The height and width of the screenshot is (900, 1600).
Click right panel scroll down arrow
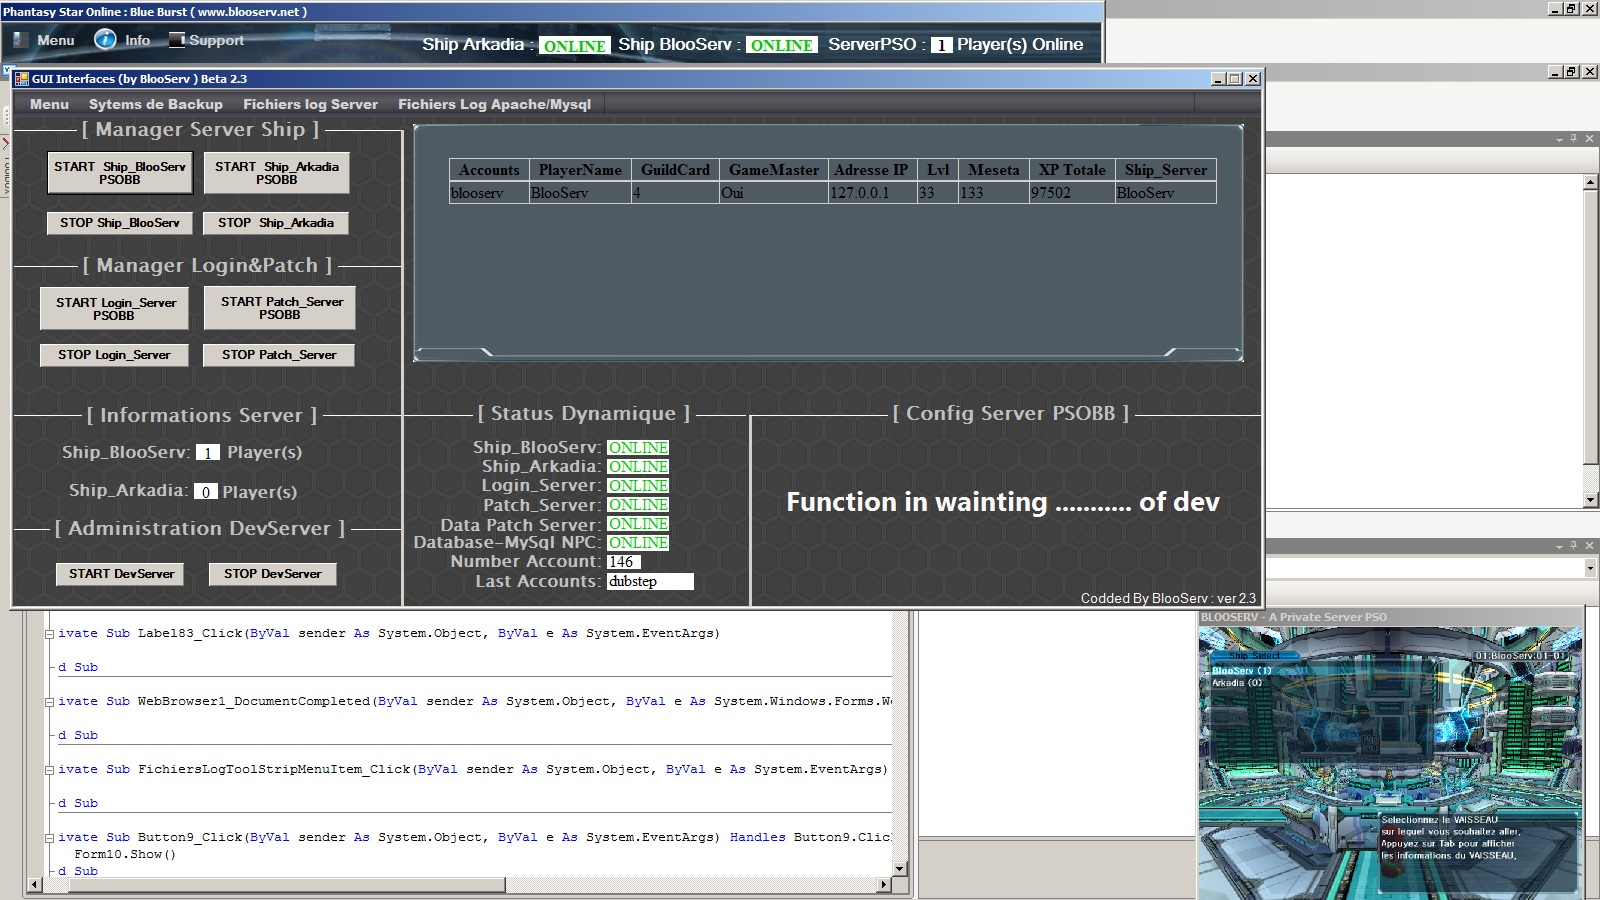click(x=1591, y=500)
